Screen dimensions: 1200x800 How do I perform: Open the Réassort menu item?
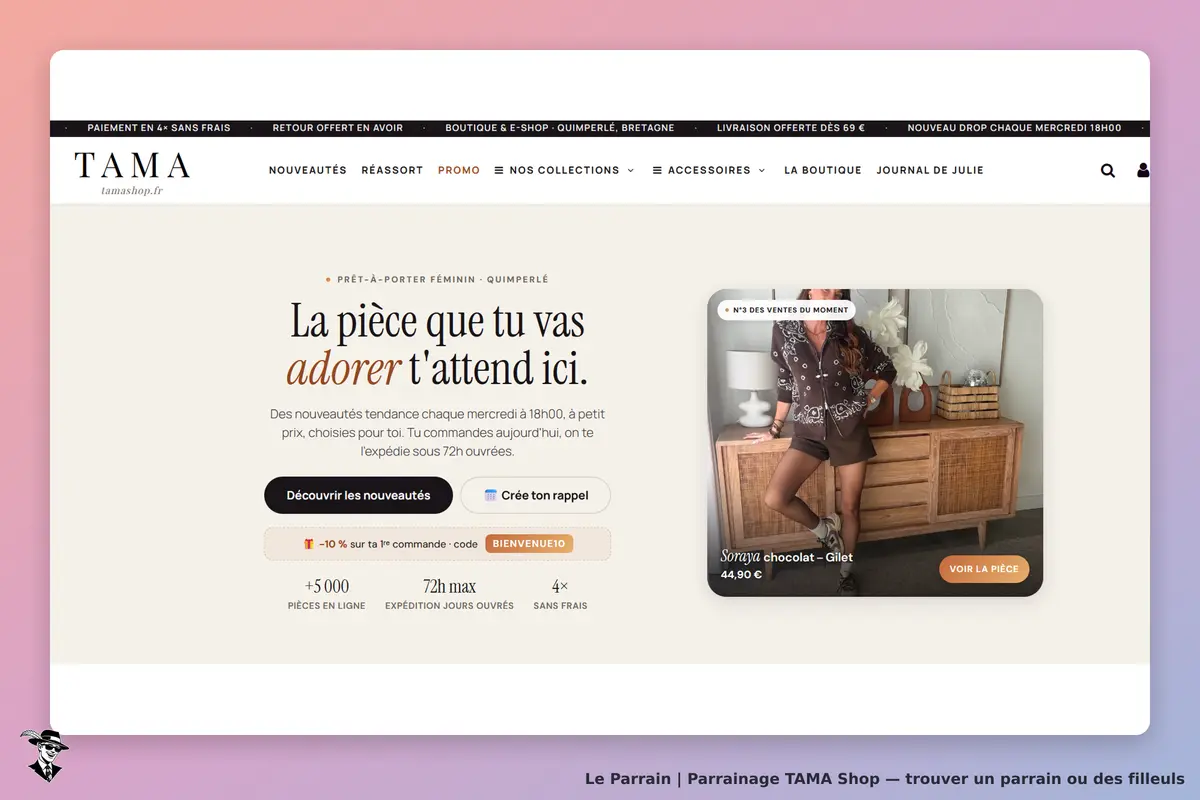[392, 170]
